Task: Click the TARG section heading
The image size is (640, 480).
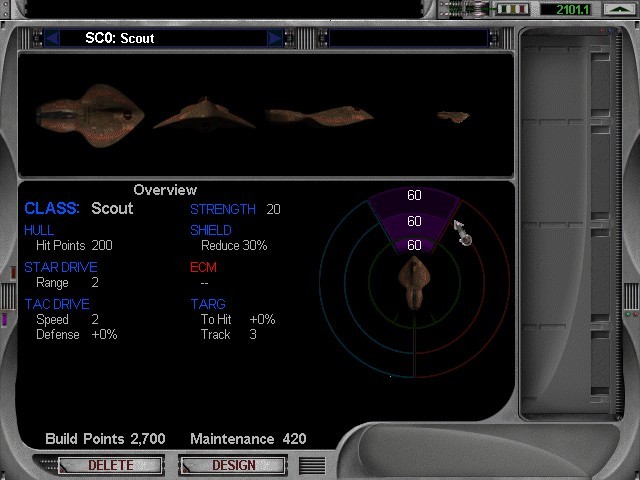Action: (208, 304)
